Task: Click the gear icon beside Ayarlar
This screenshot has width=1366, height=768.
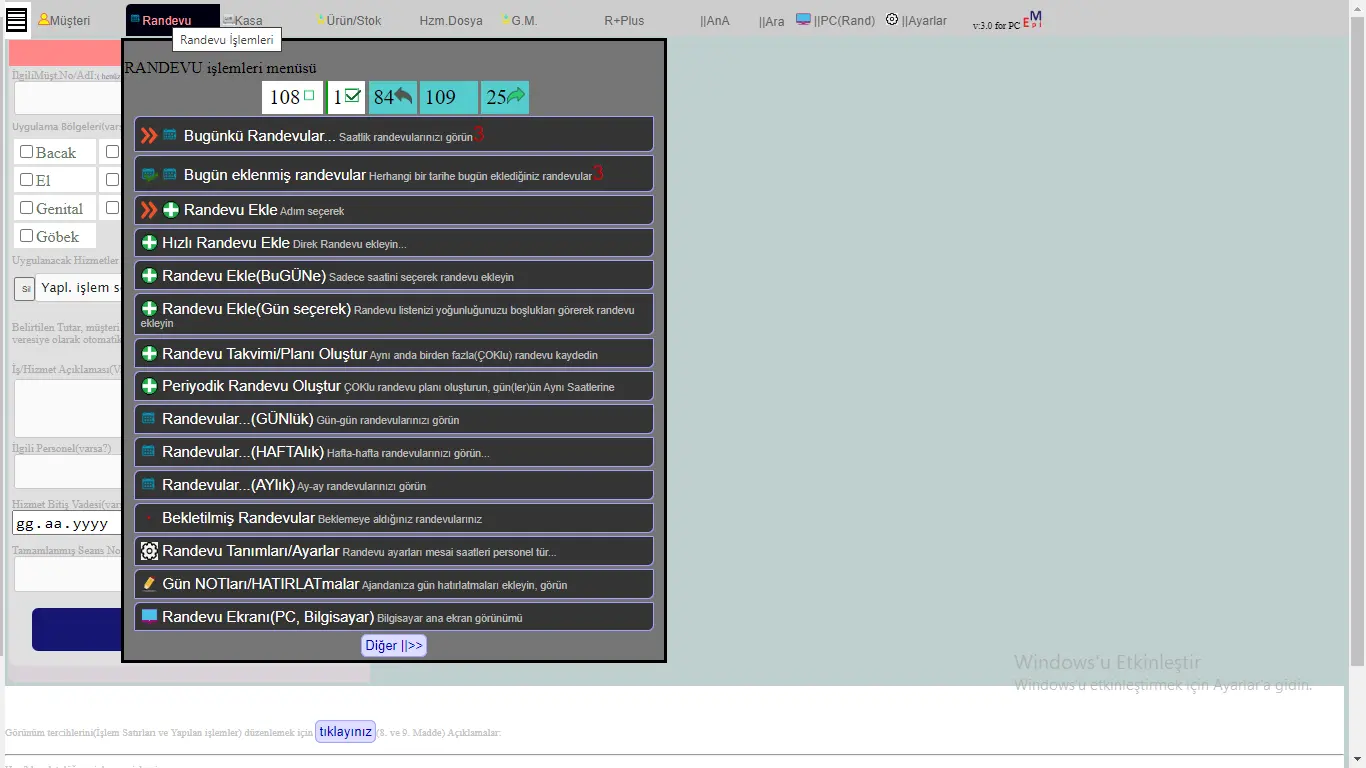Action: coord(892,19)
